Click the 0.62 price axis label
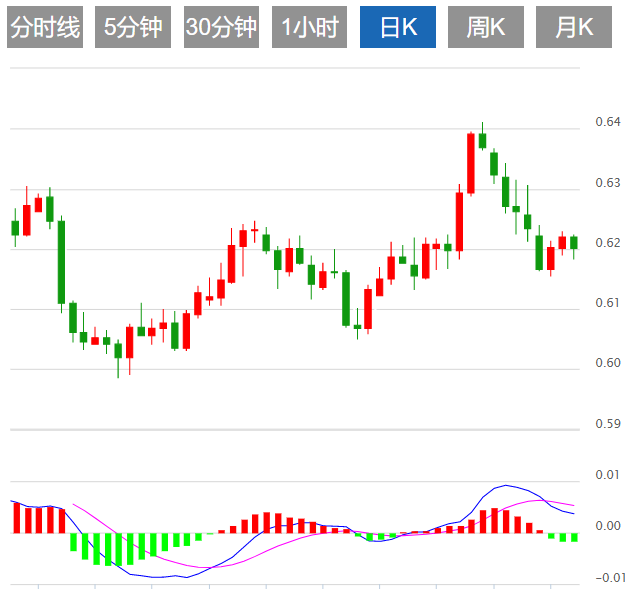This screenshot has height=589, width=635. tap(608, 243)
